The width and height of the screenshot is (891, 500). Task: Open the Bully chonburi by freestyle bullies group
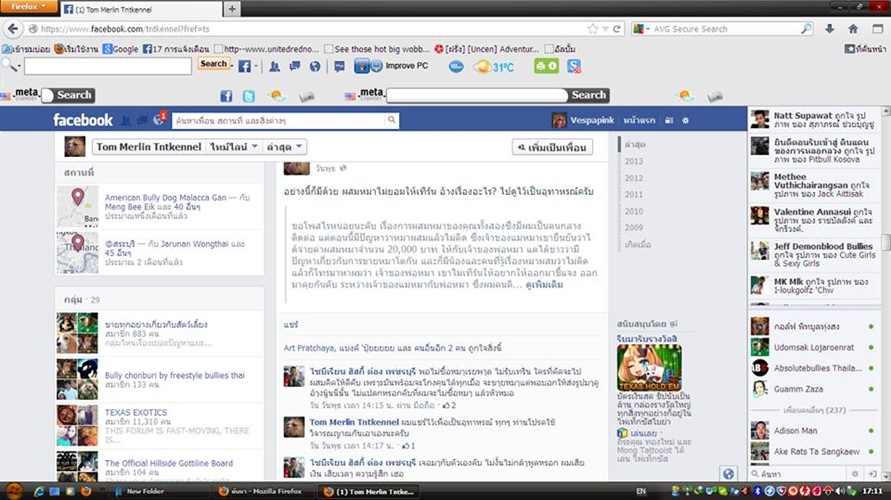click(x=174, y=375)
